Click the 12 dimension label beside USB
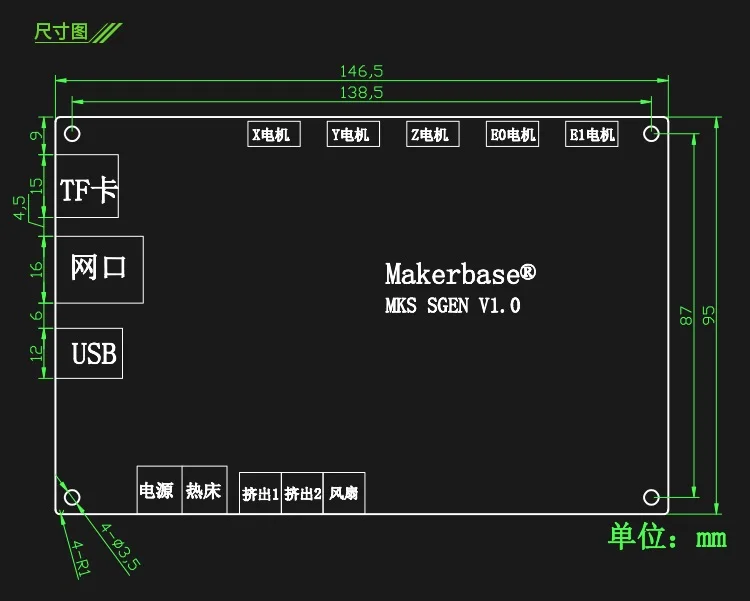 (x=36, y=353)
